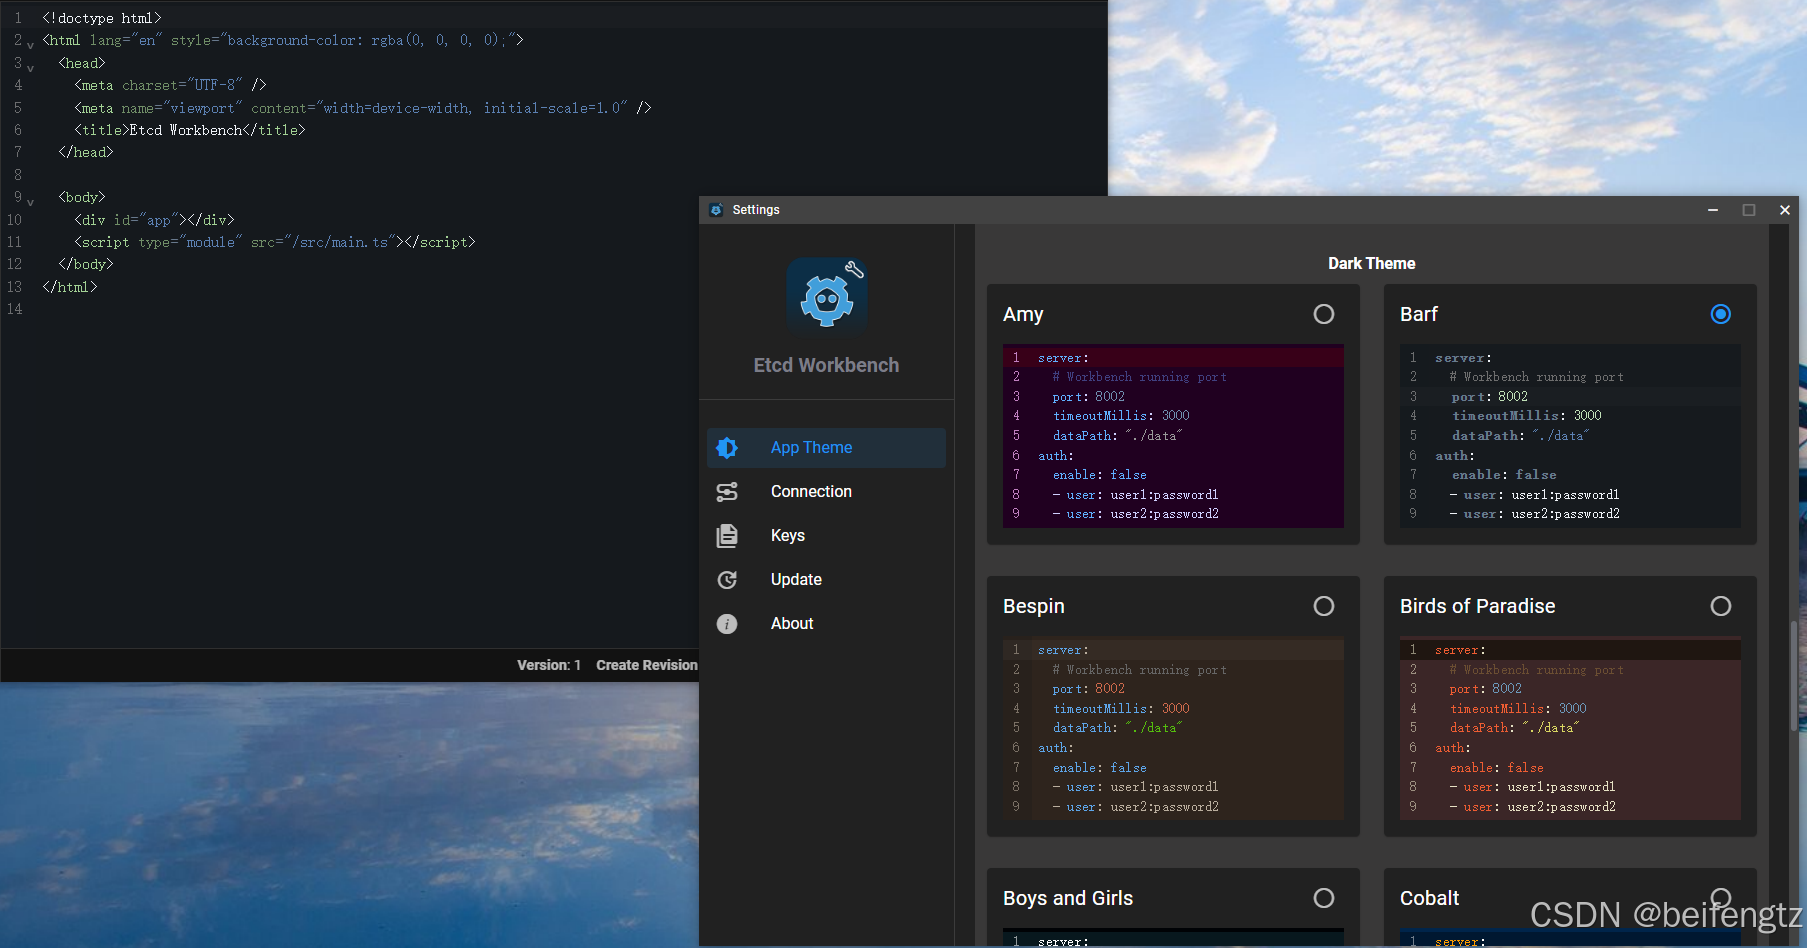Click the Barf theme code preview
Image resolution: width=1807 pixels, height=948 pixels.
pyautogui.click(x=1570, y=436)
